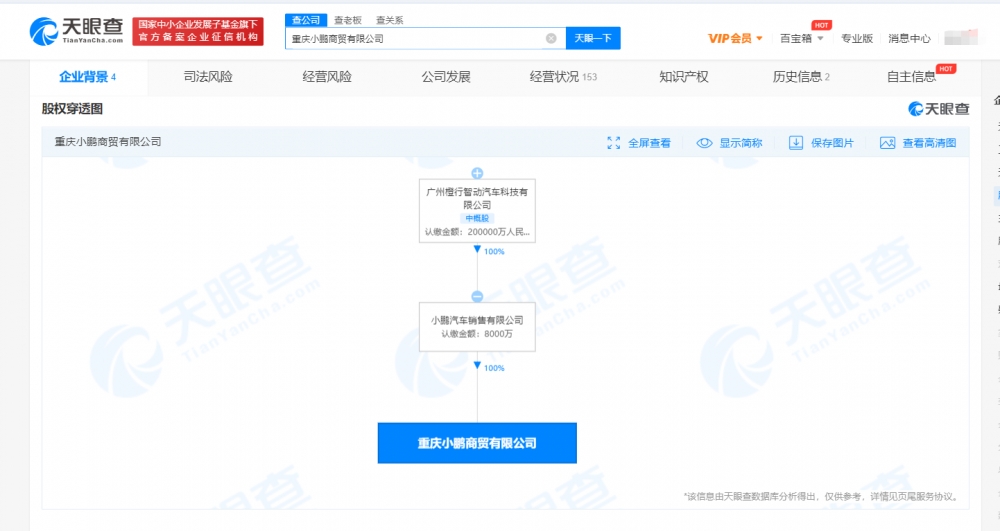Click the save image (保存图片) download icon
The height and width of the screenshot is (531, 1000).
click(796, 143)
